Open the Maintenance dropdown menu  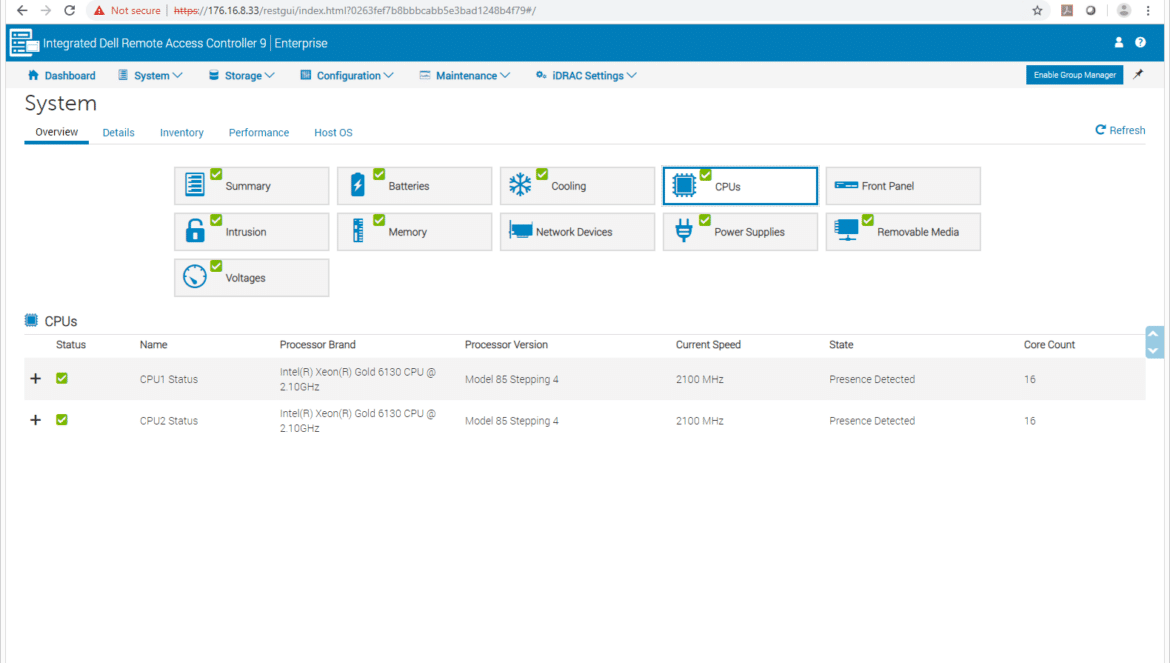[465, 75]
